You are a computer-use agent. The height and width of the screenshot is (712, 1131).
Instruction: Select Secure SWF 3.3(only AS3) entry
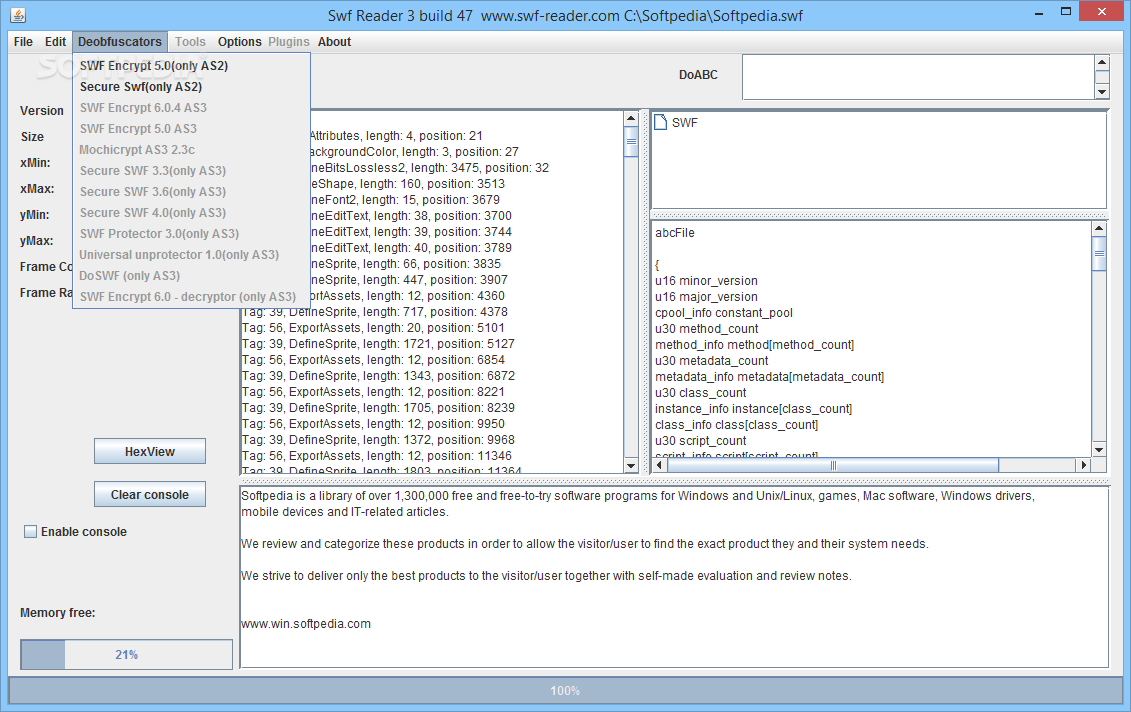click(x=191, y=170)
